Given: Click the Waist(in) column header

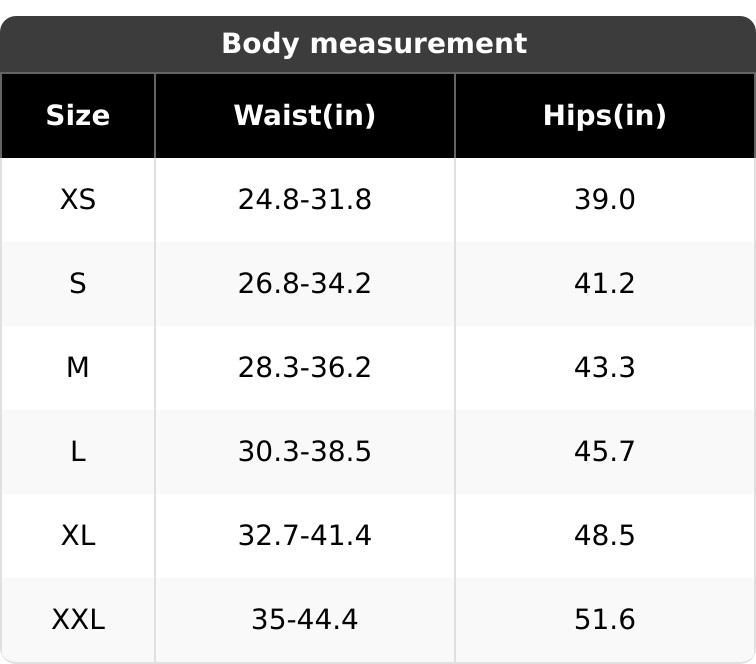Looking at the screenshot, I should tap(304, 116).
